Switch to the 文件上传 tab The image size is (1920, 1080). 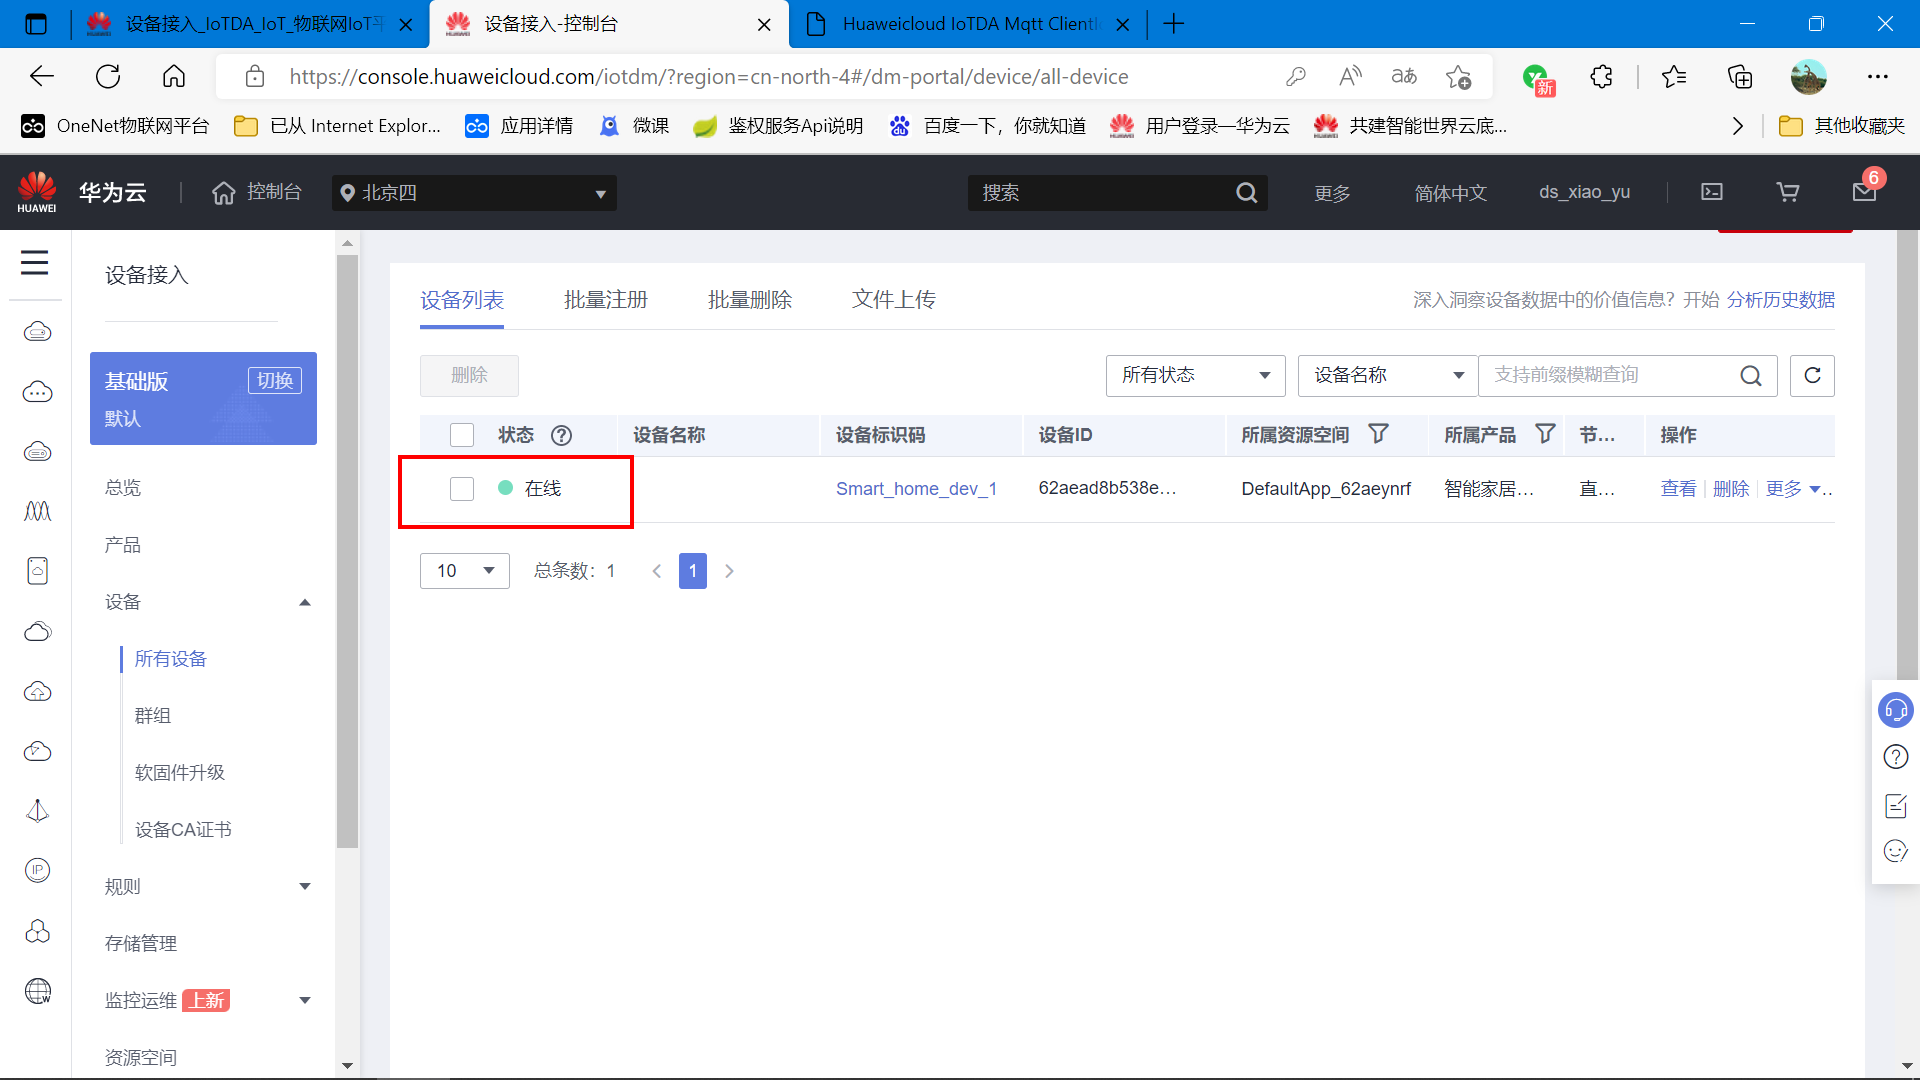pos(893,300)
